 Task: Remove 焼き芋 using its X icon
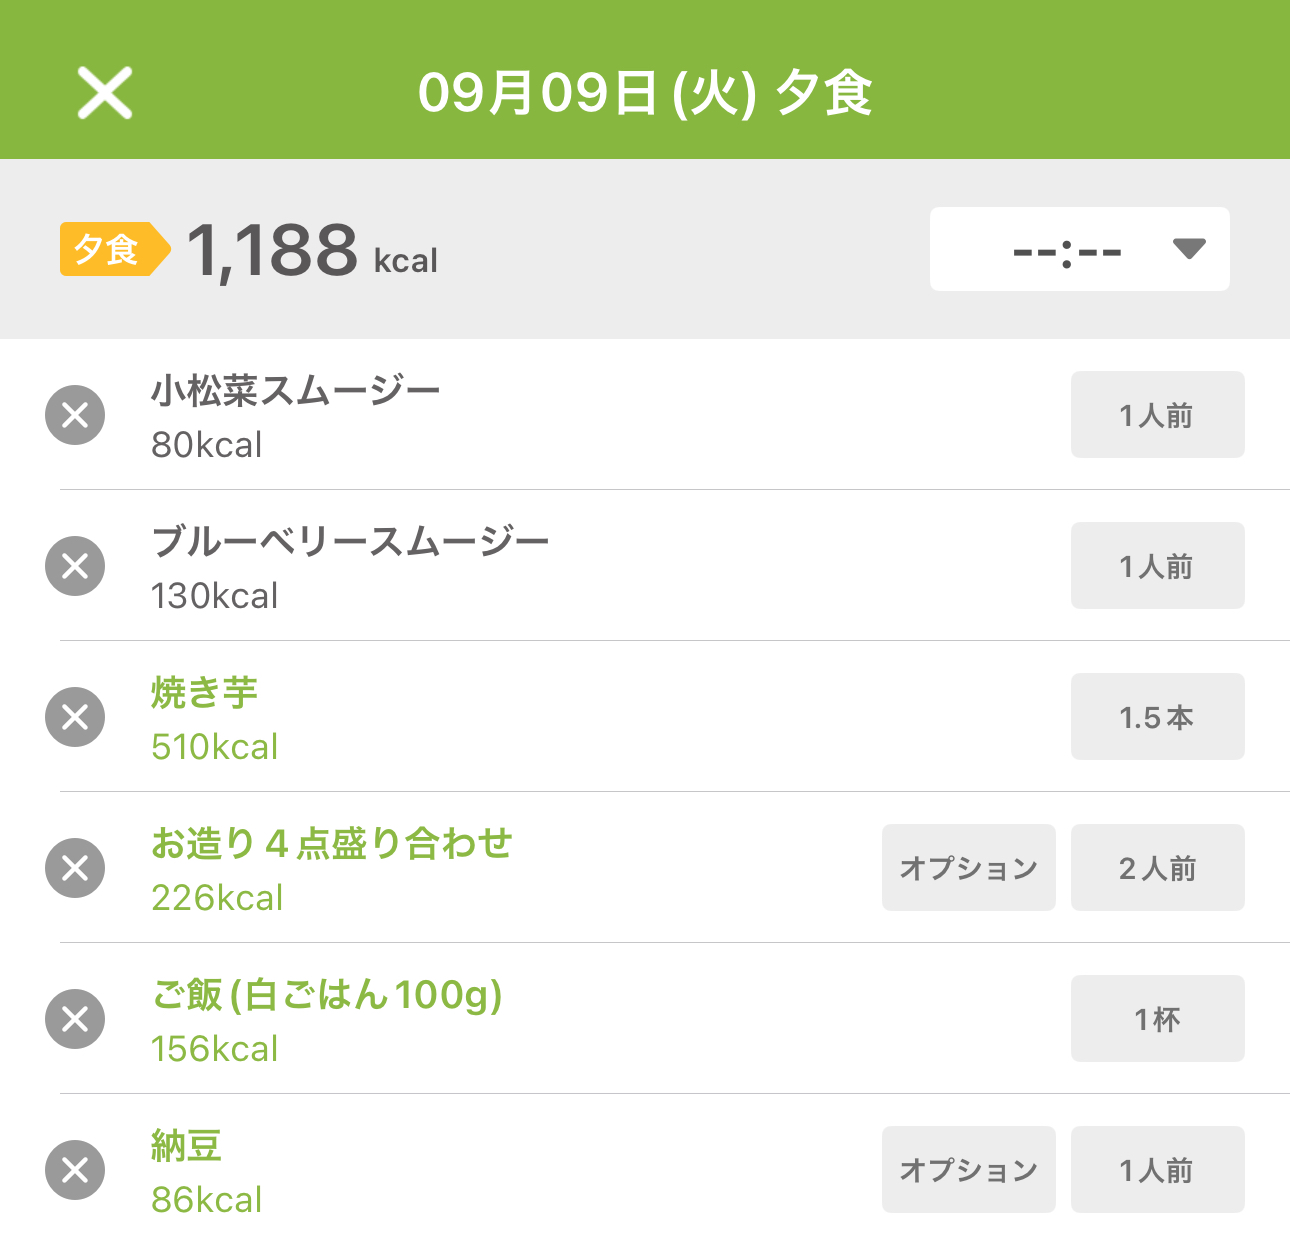click(x=75, y=717)
